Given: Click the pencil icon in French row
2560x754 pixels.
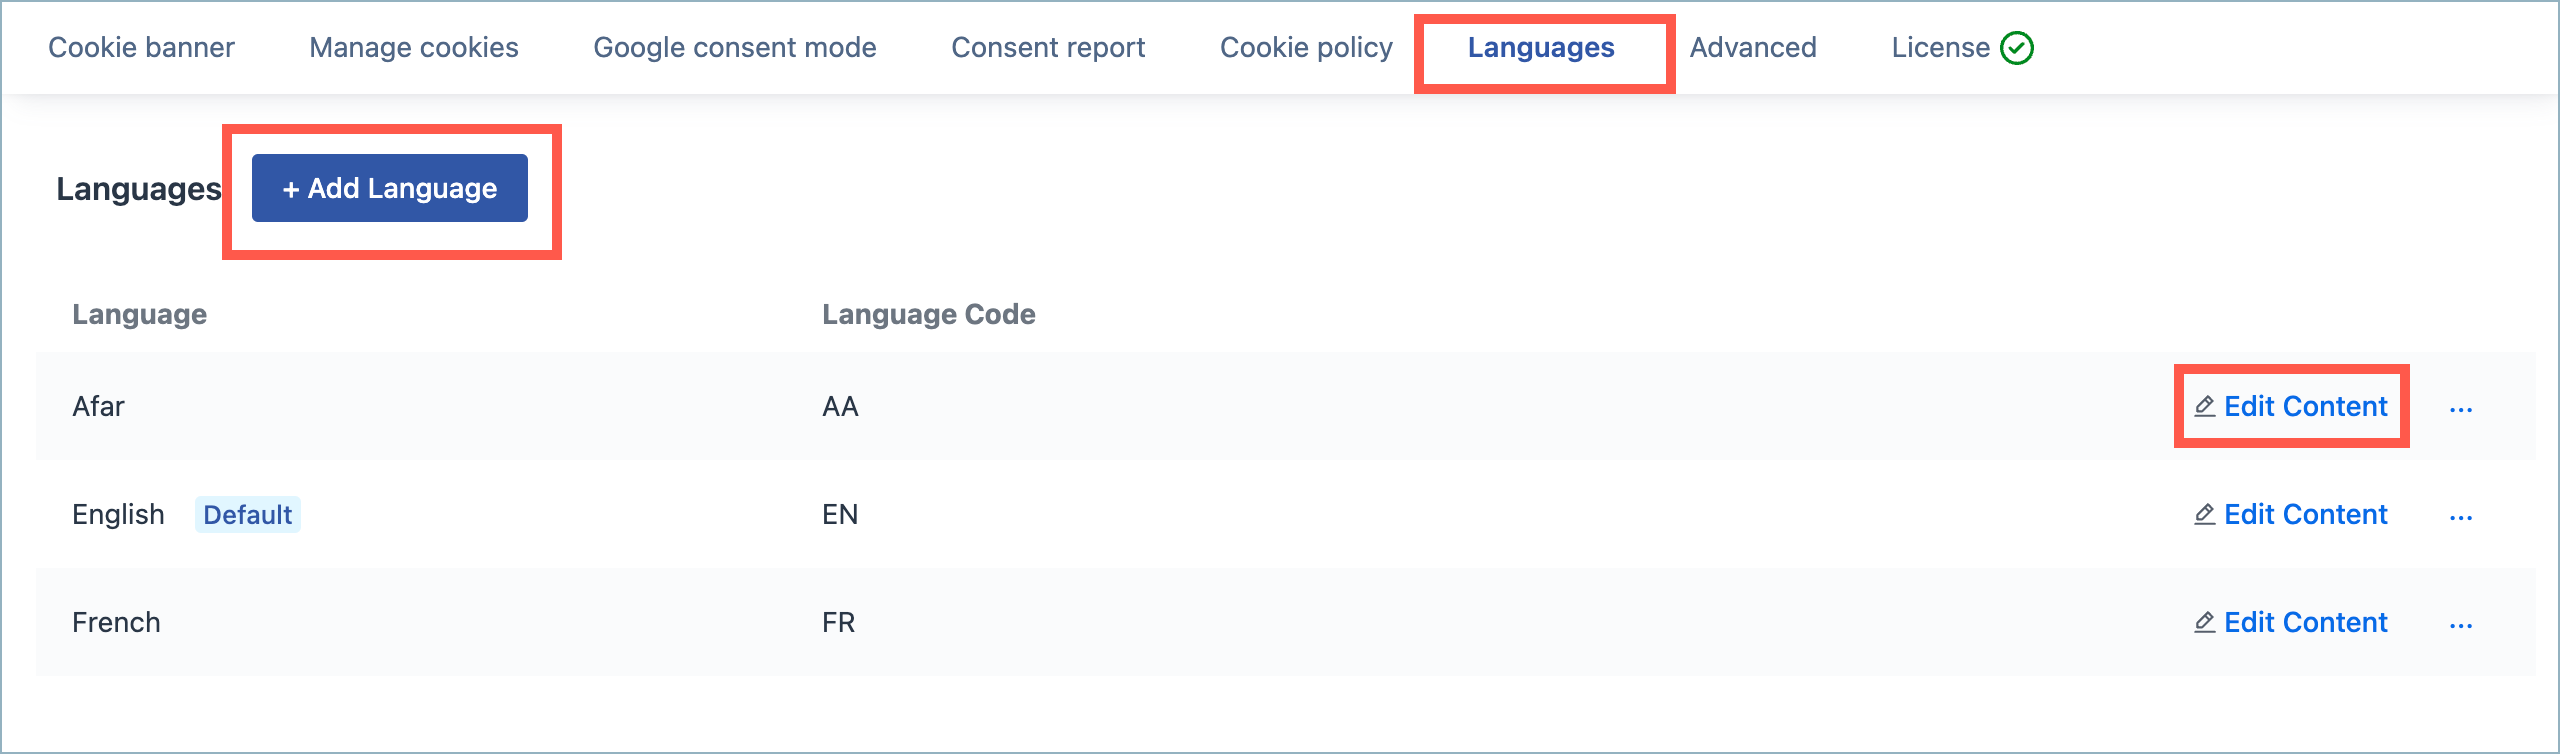Looking at the screenshot, I should click(x=2205, y=622).
